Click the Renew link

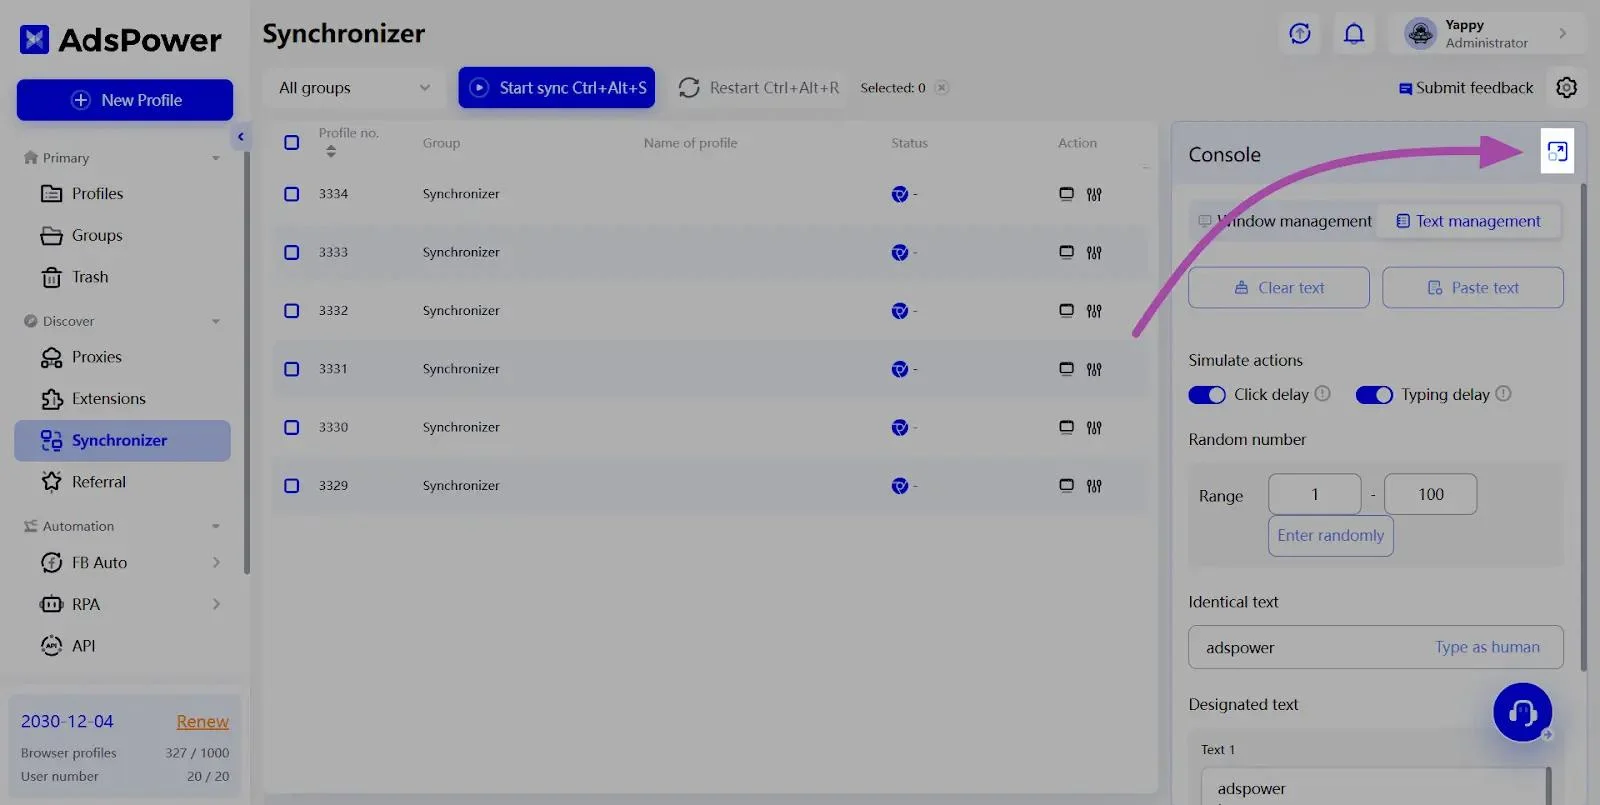[202, 722]
